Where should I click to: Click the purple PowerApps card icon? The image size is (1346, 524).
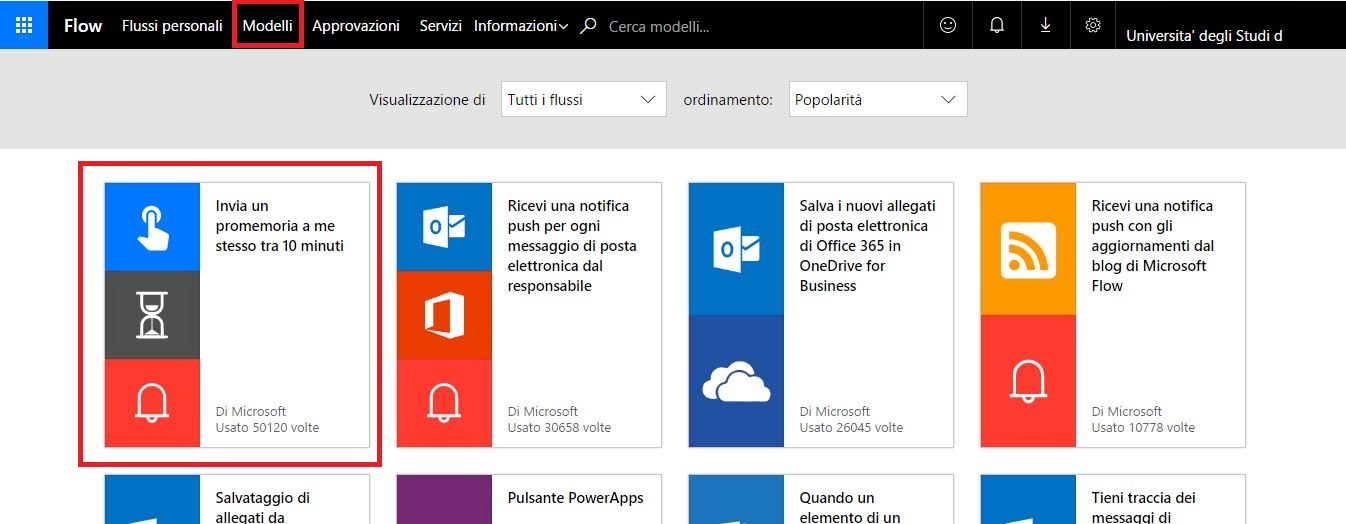(x=444, y=499)
